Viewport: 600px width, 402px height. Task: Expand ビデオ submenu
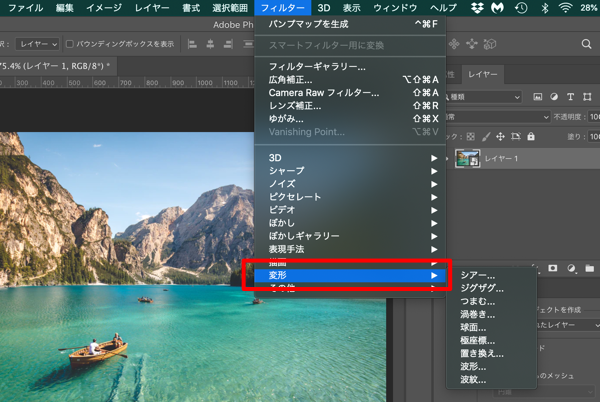click(x=350, y=210)
